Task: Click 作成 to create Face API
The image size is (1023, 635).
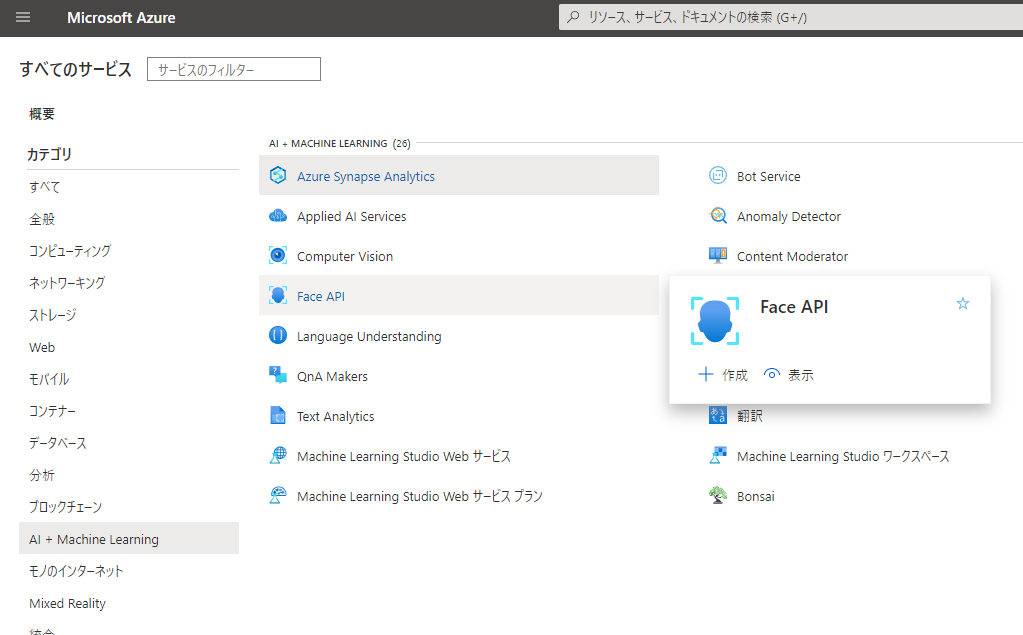Action: 723,375
